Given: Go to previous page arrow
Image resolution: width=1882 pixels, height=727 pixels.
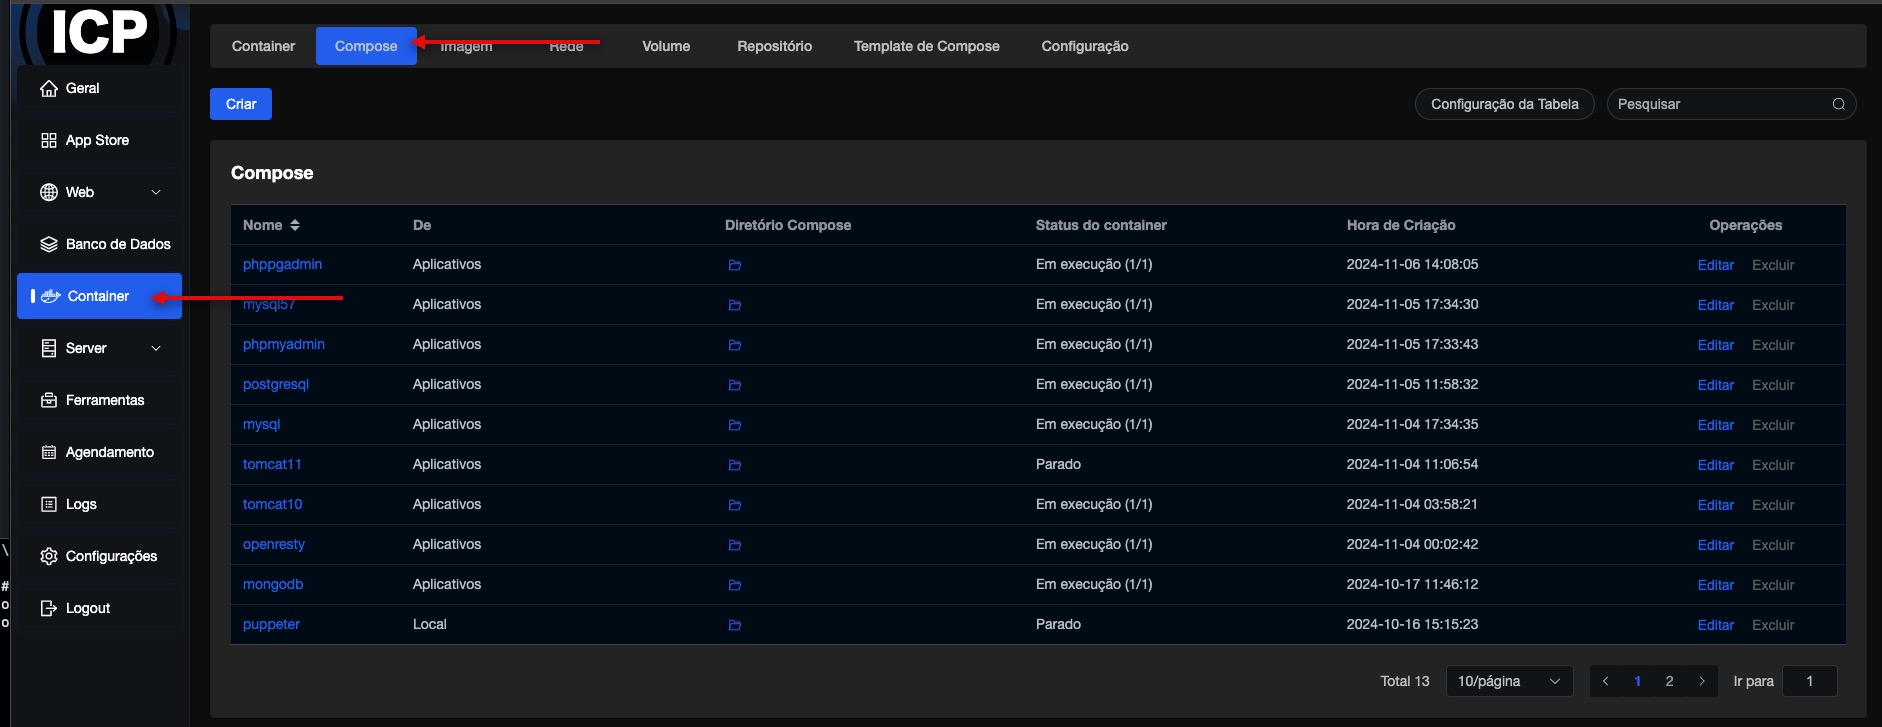Looking at the screenshot, I should pyautogui.click(x=1605, y=681).
